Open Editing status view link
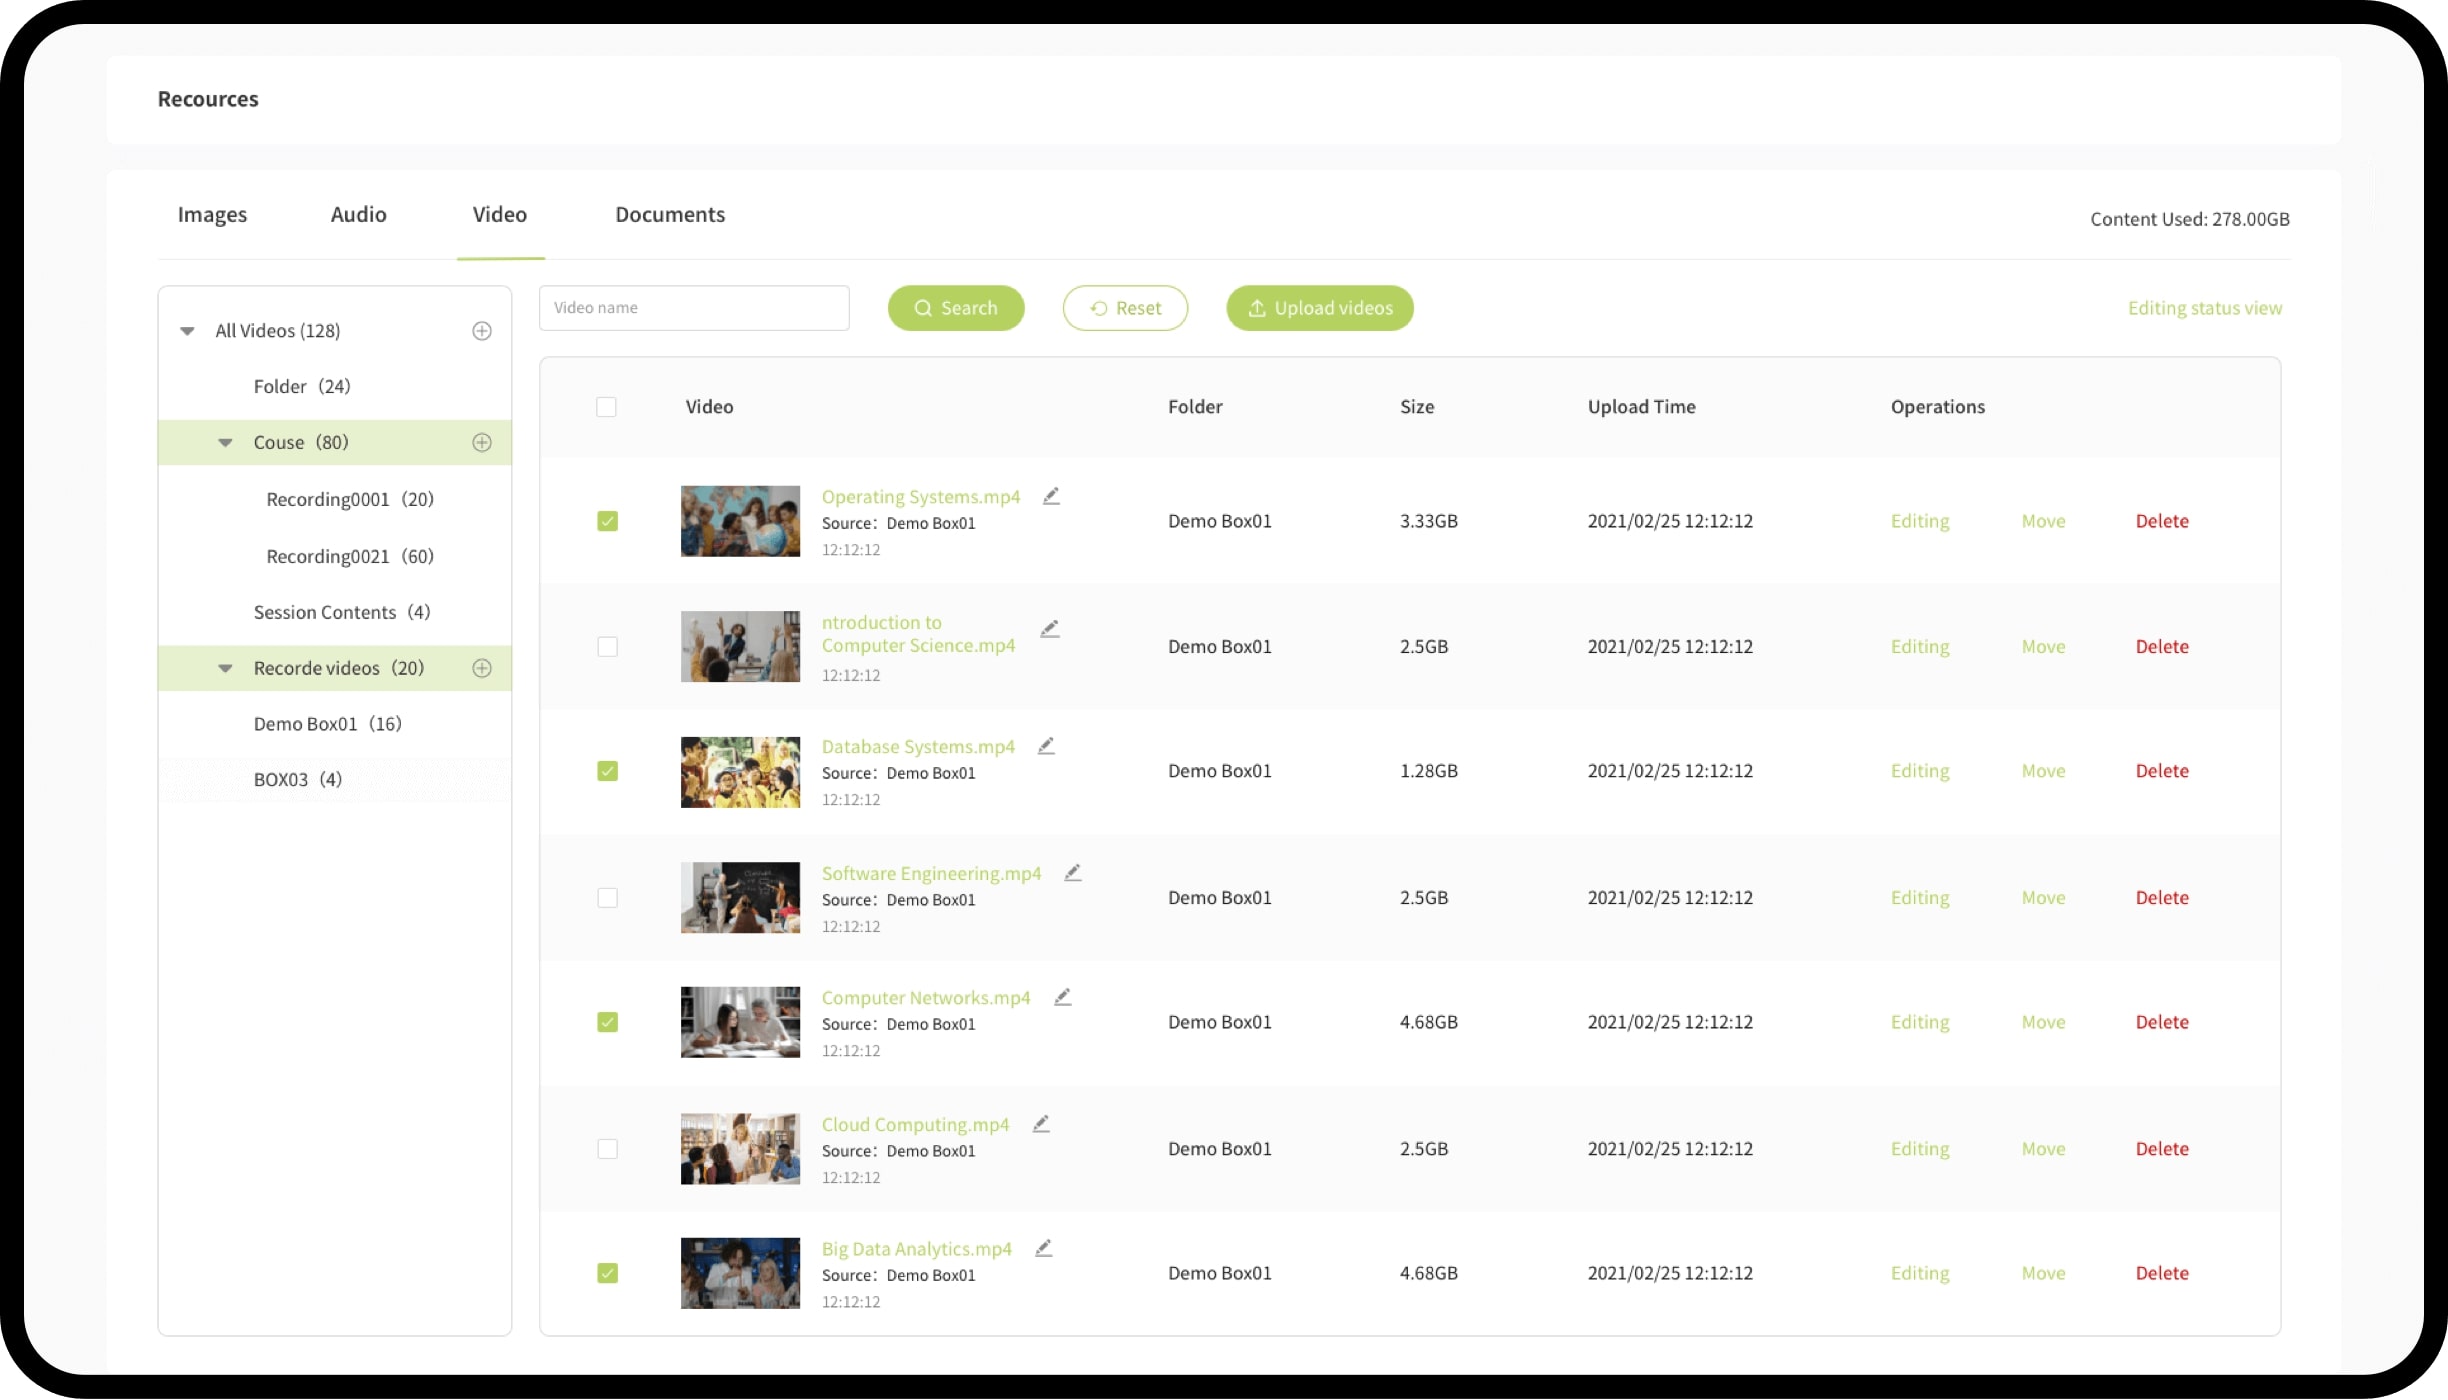Image resolution: width=2448 pixels, height=1400 pixels. pyautogui.click(x=2204, y=308)
